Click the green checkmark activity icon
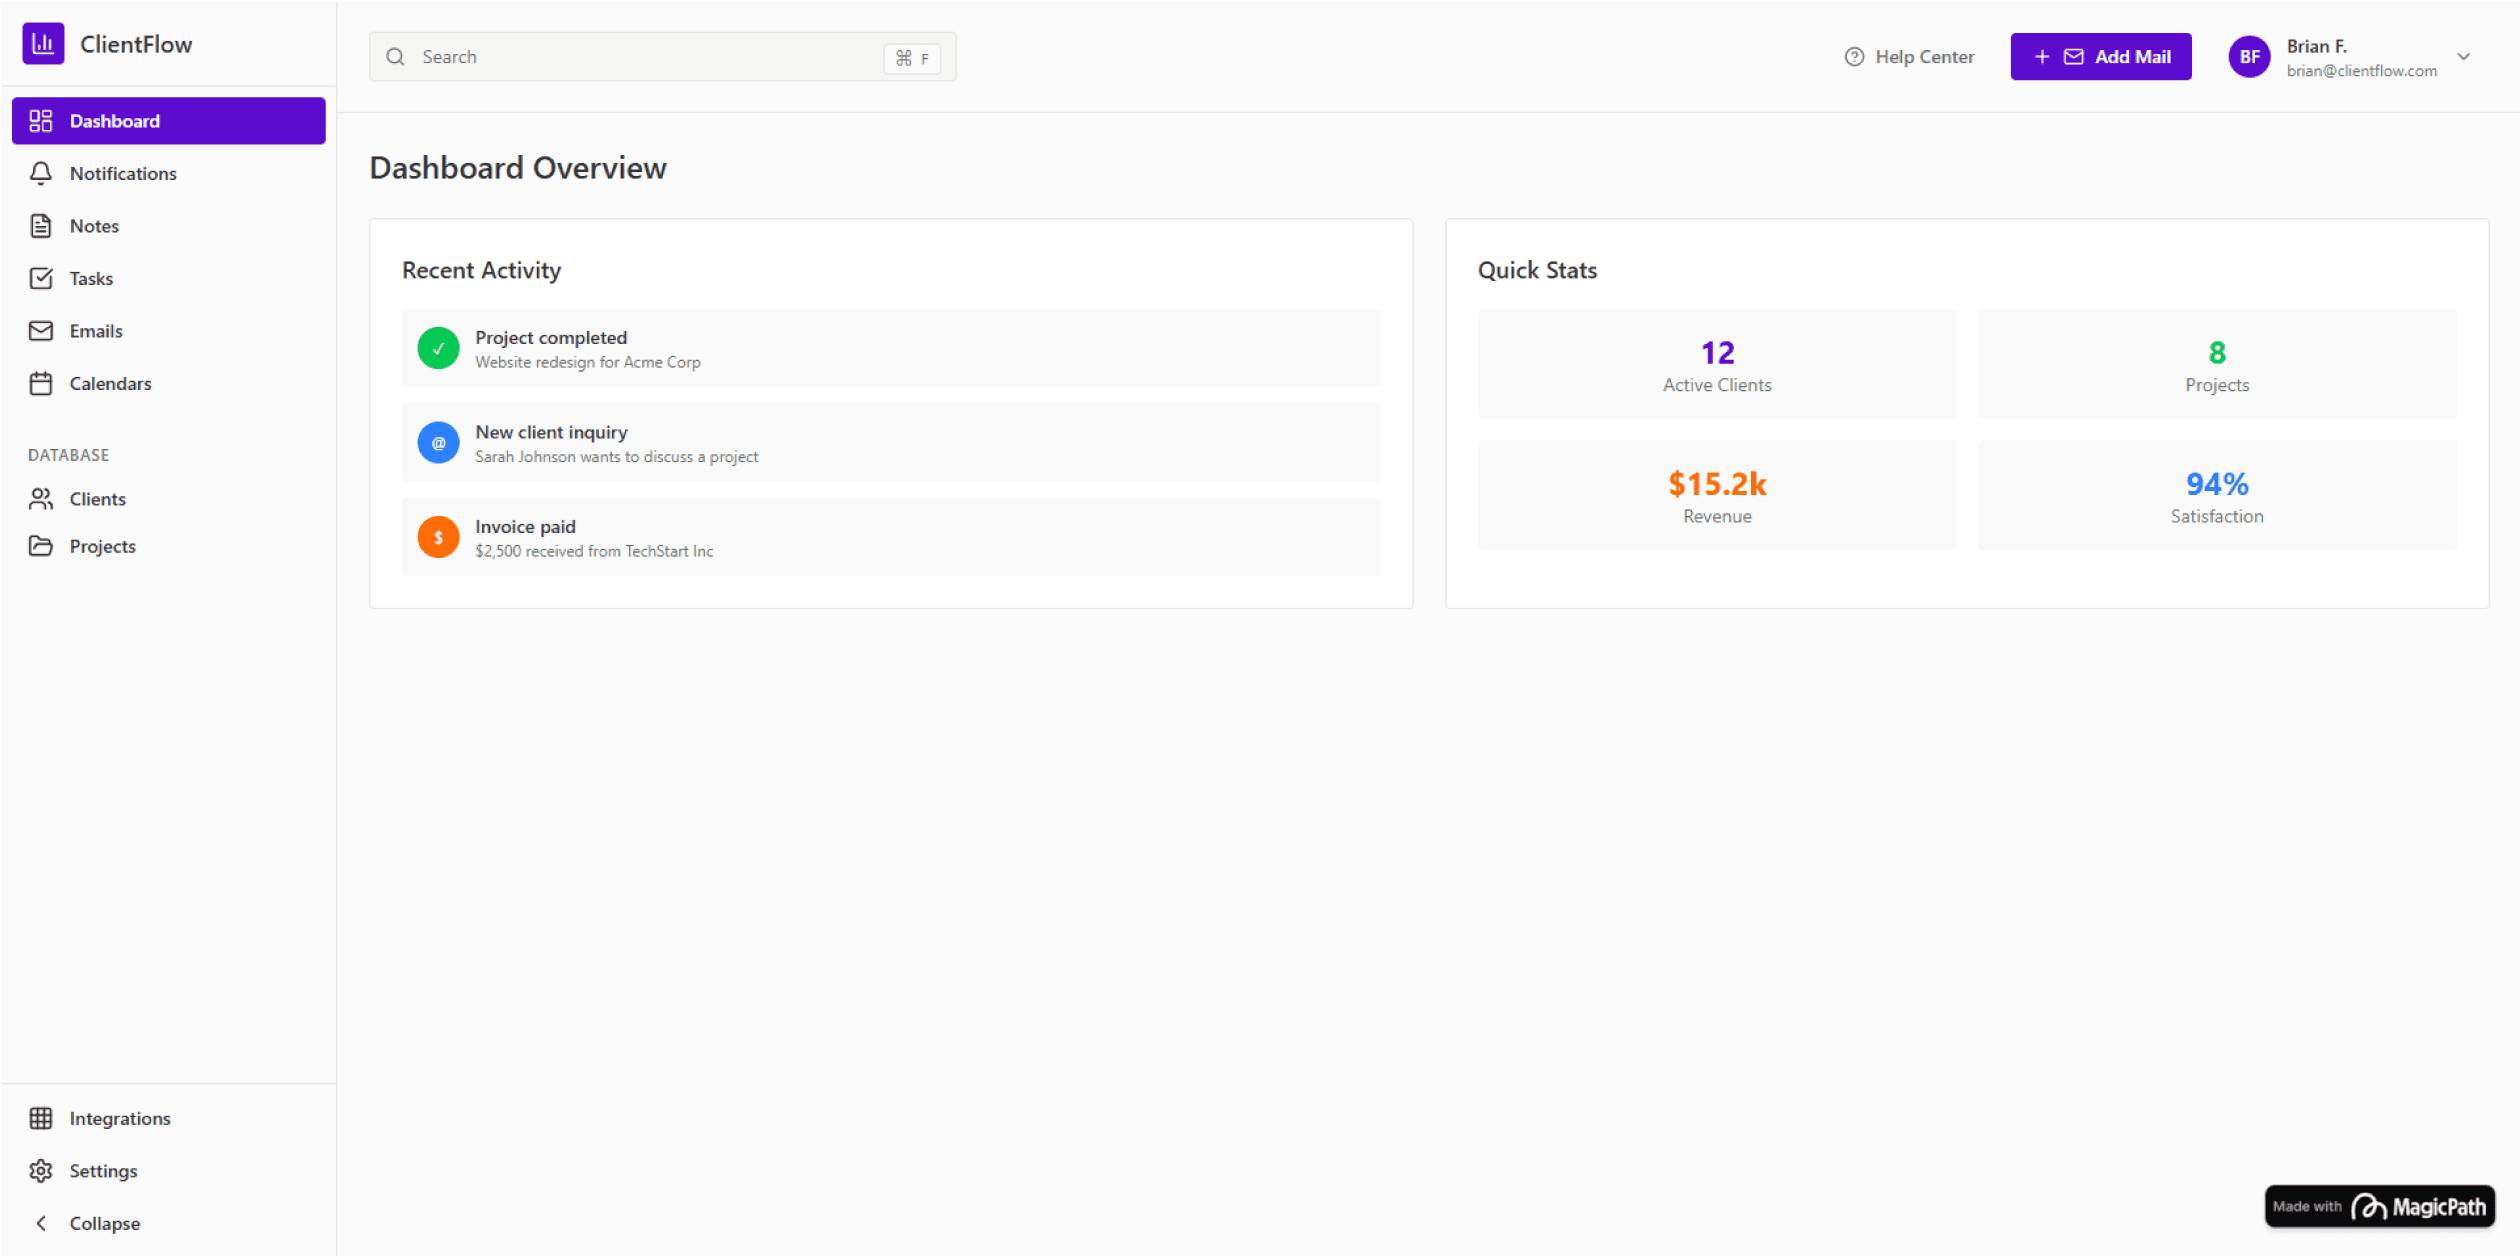The image size is (2520, 1256). click(438, 349)
